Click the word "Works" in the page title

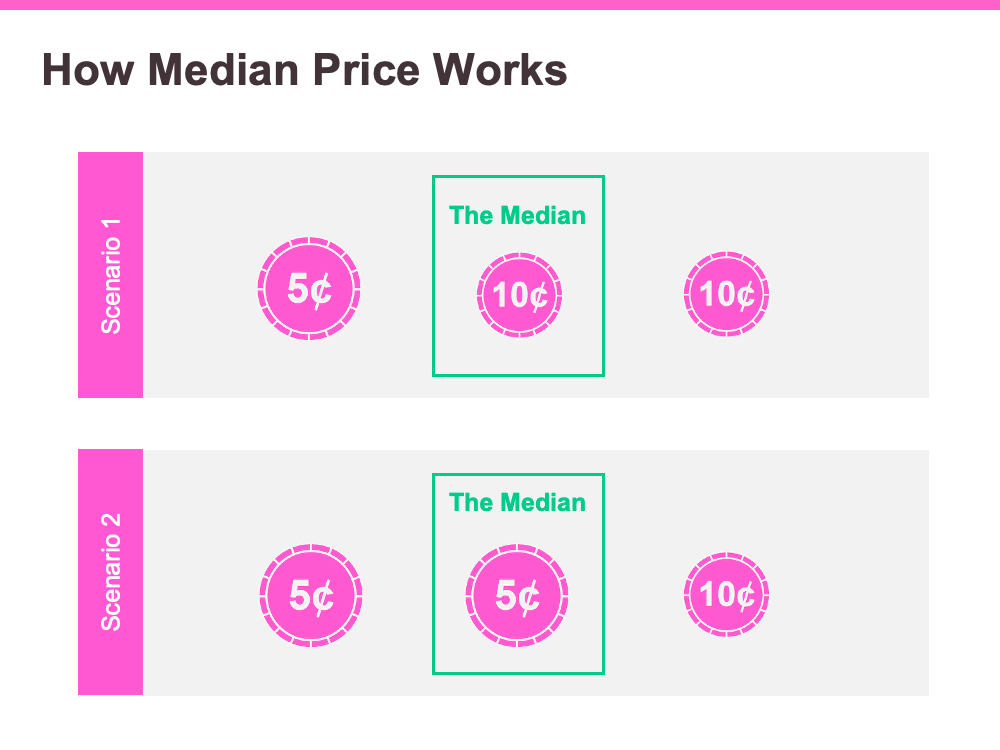pos(500,70)
